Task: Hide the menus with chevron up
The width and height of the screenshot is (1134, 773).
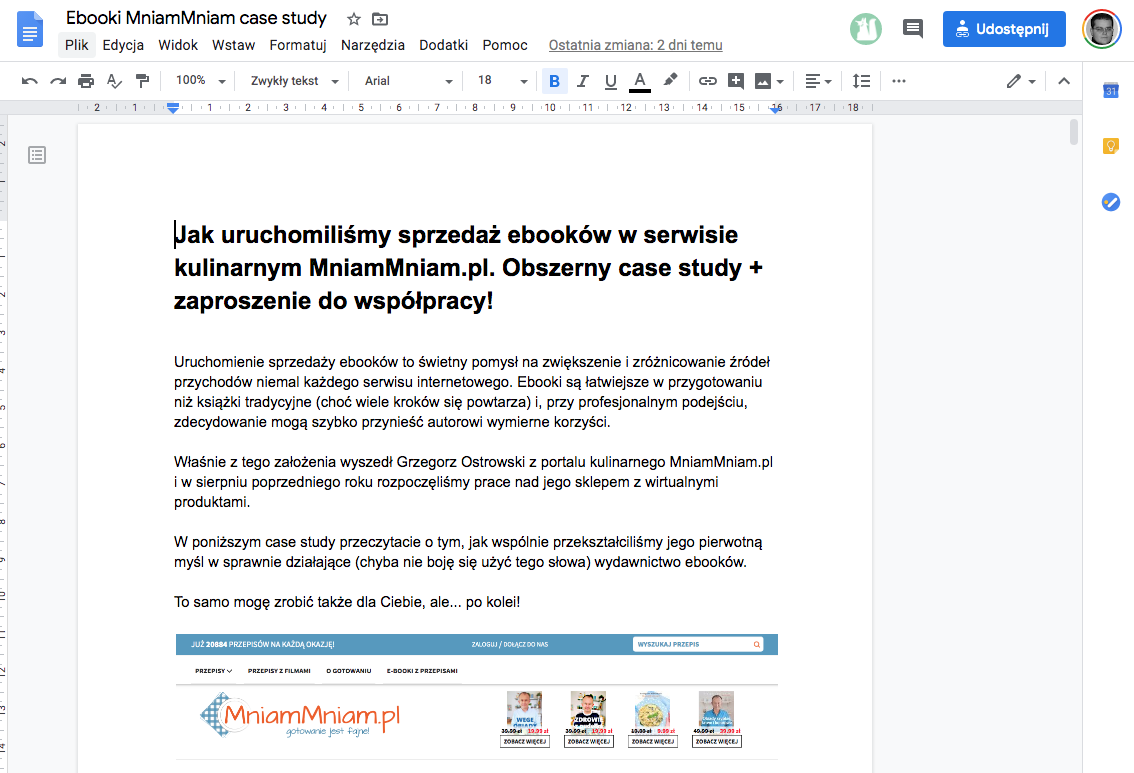Action: [1064, 81]
